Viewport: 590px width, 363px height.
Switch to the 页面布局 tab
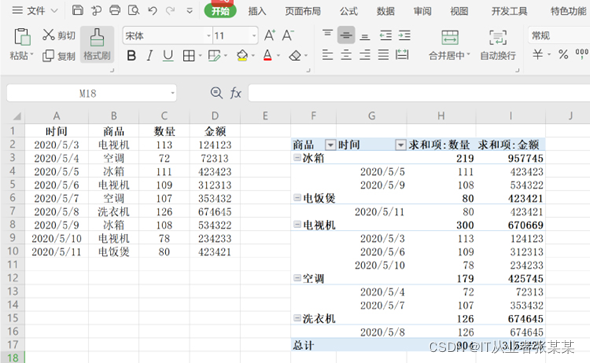tap(303, 11)
